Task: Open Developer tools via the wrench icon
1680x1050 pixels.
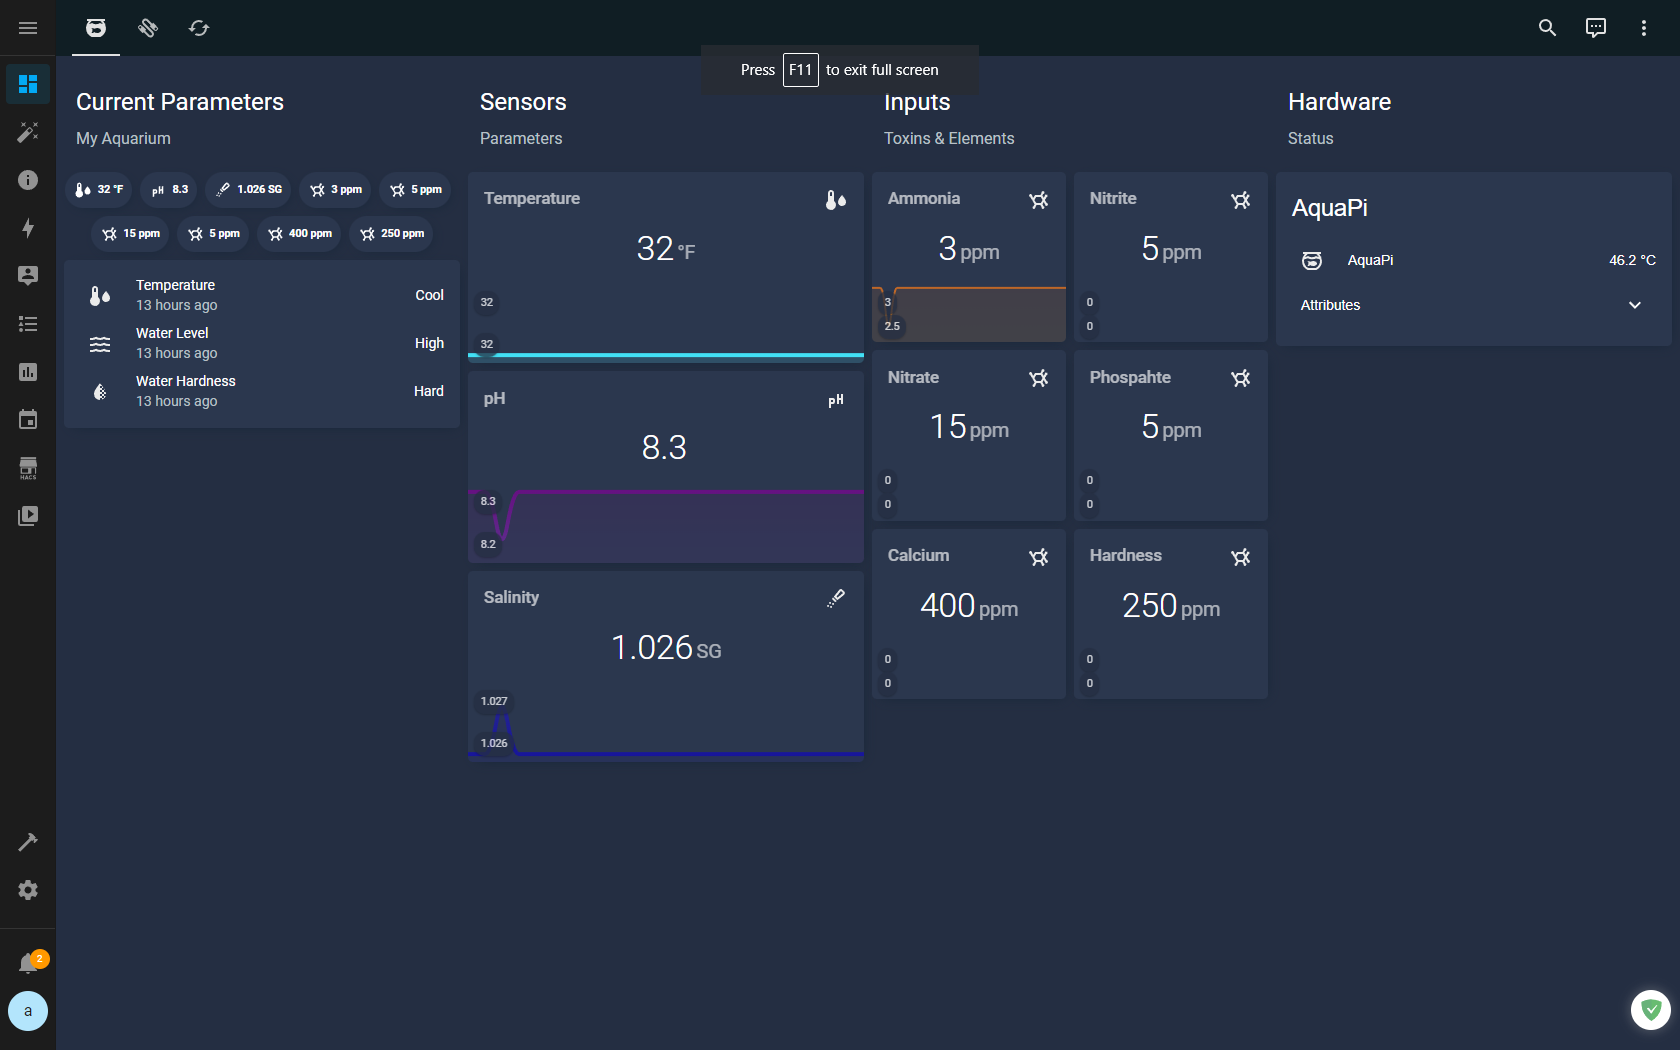Action: (28, 842)
